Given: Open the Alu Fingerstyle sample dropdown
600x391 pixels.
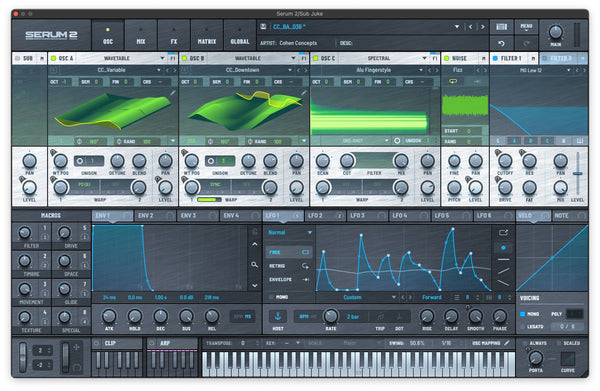Looking at the screenshot, I should pyautogui.click(x=421, y=70).
